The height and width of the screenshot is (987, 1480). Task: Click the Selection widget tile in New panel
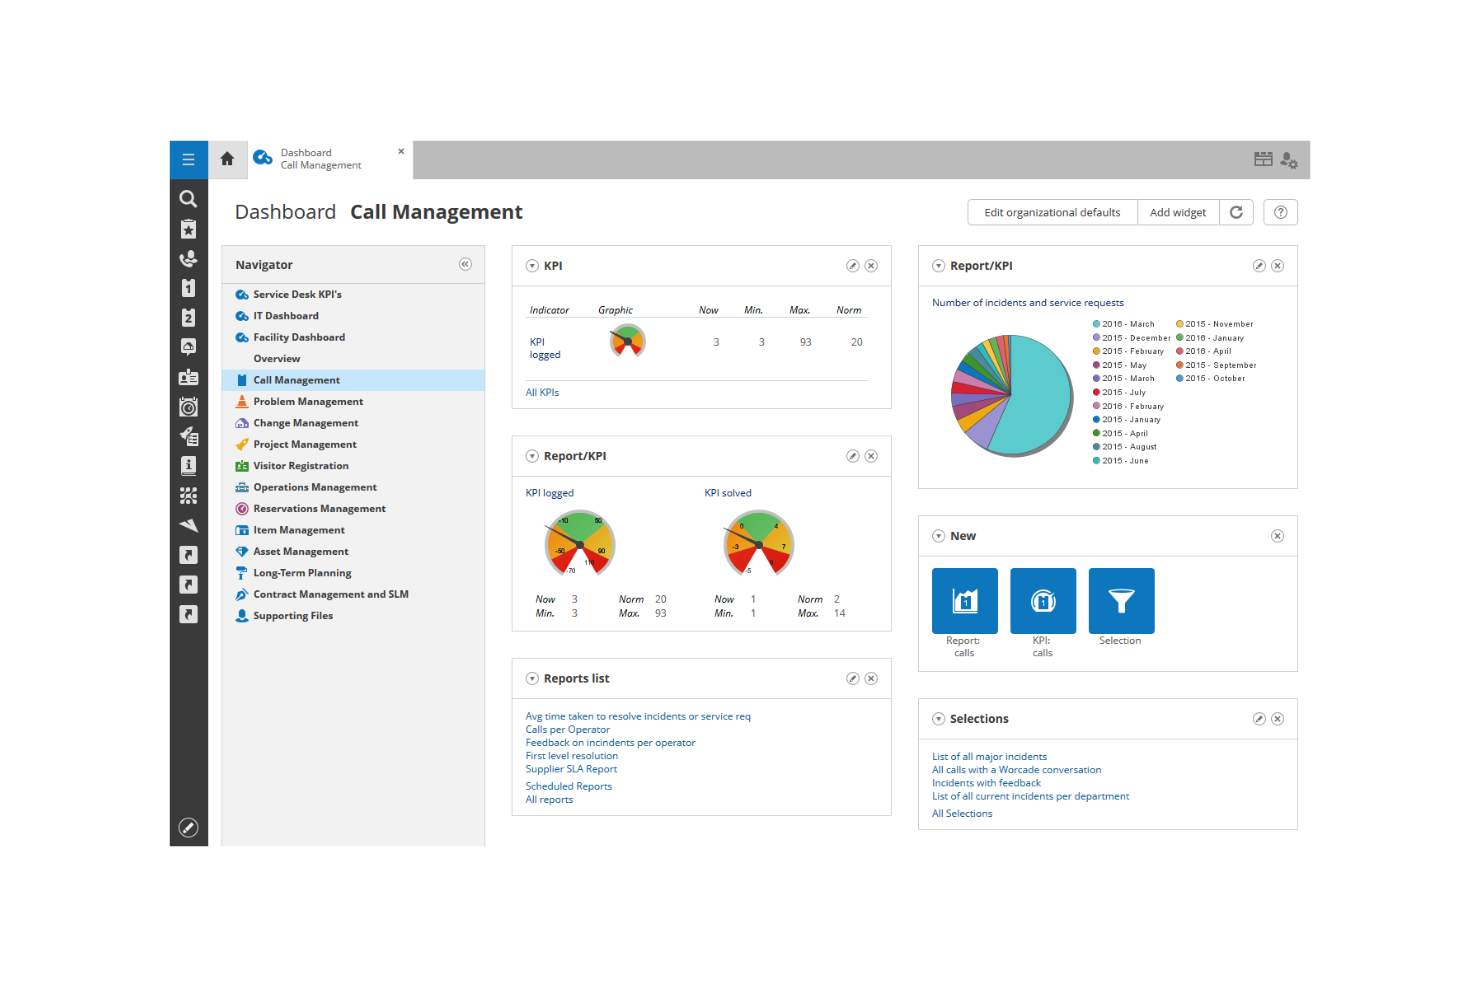click(1121, 600)
